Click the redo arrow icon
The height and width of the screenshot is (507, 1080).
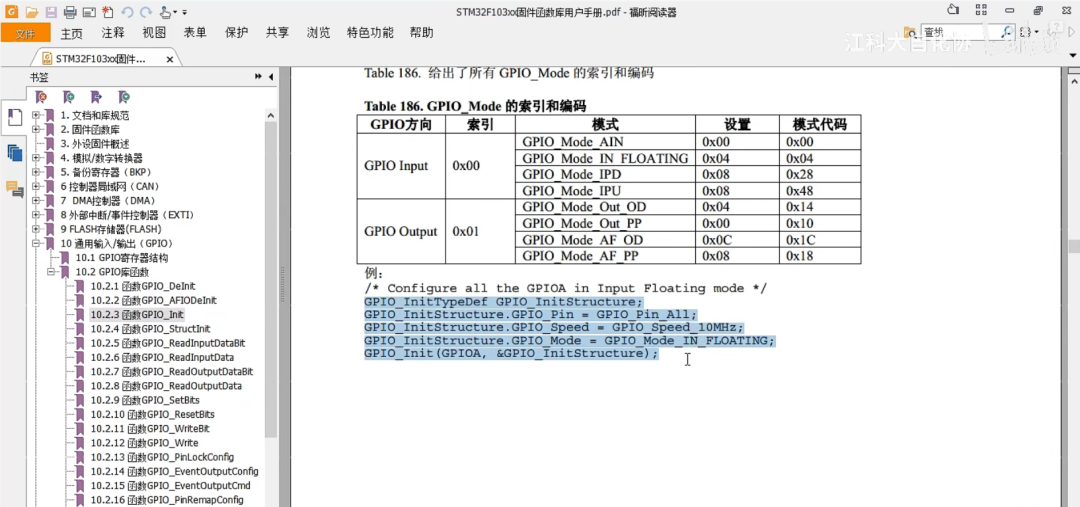(145, 12)
